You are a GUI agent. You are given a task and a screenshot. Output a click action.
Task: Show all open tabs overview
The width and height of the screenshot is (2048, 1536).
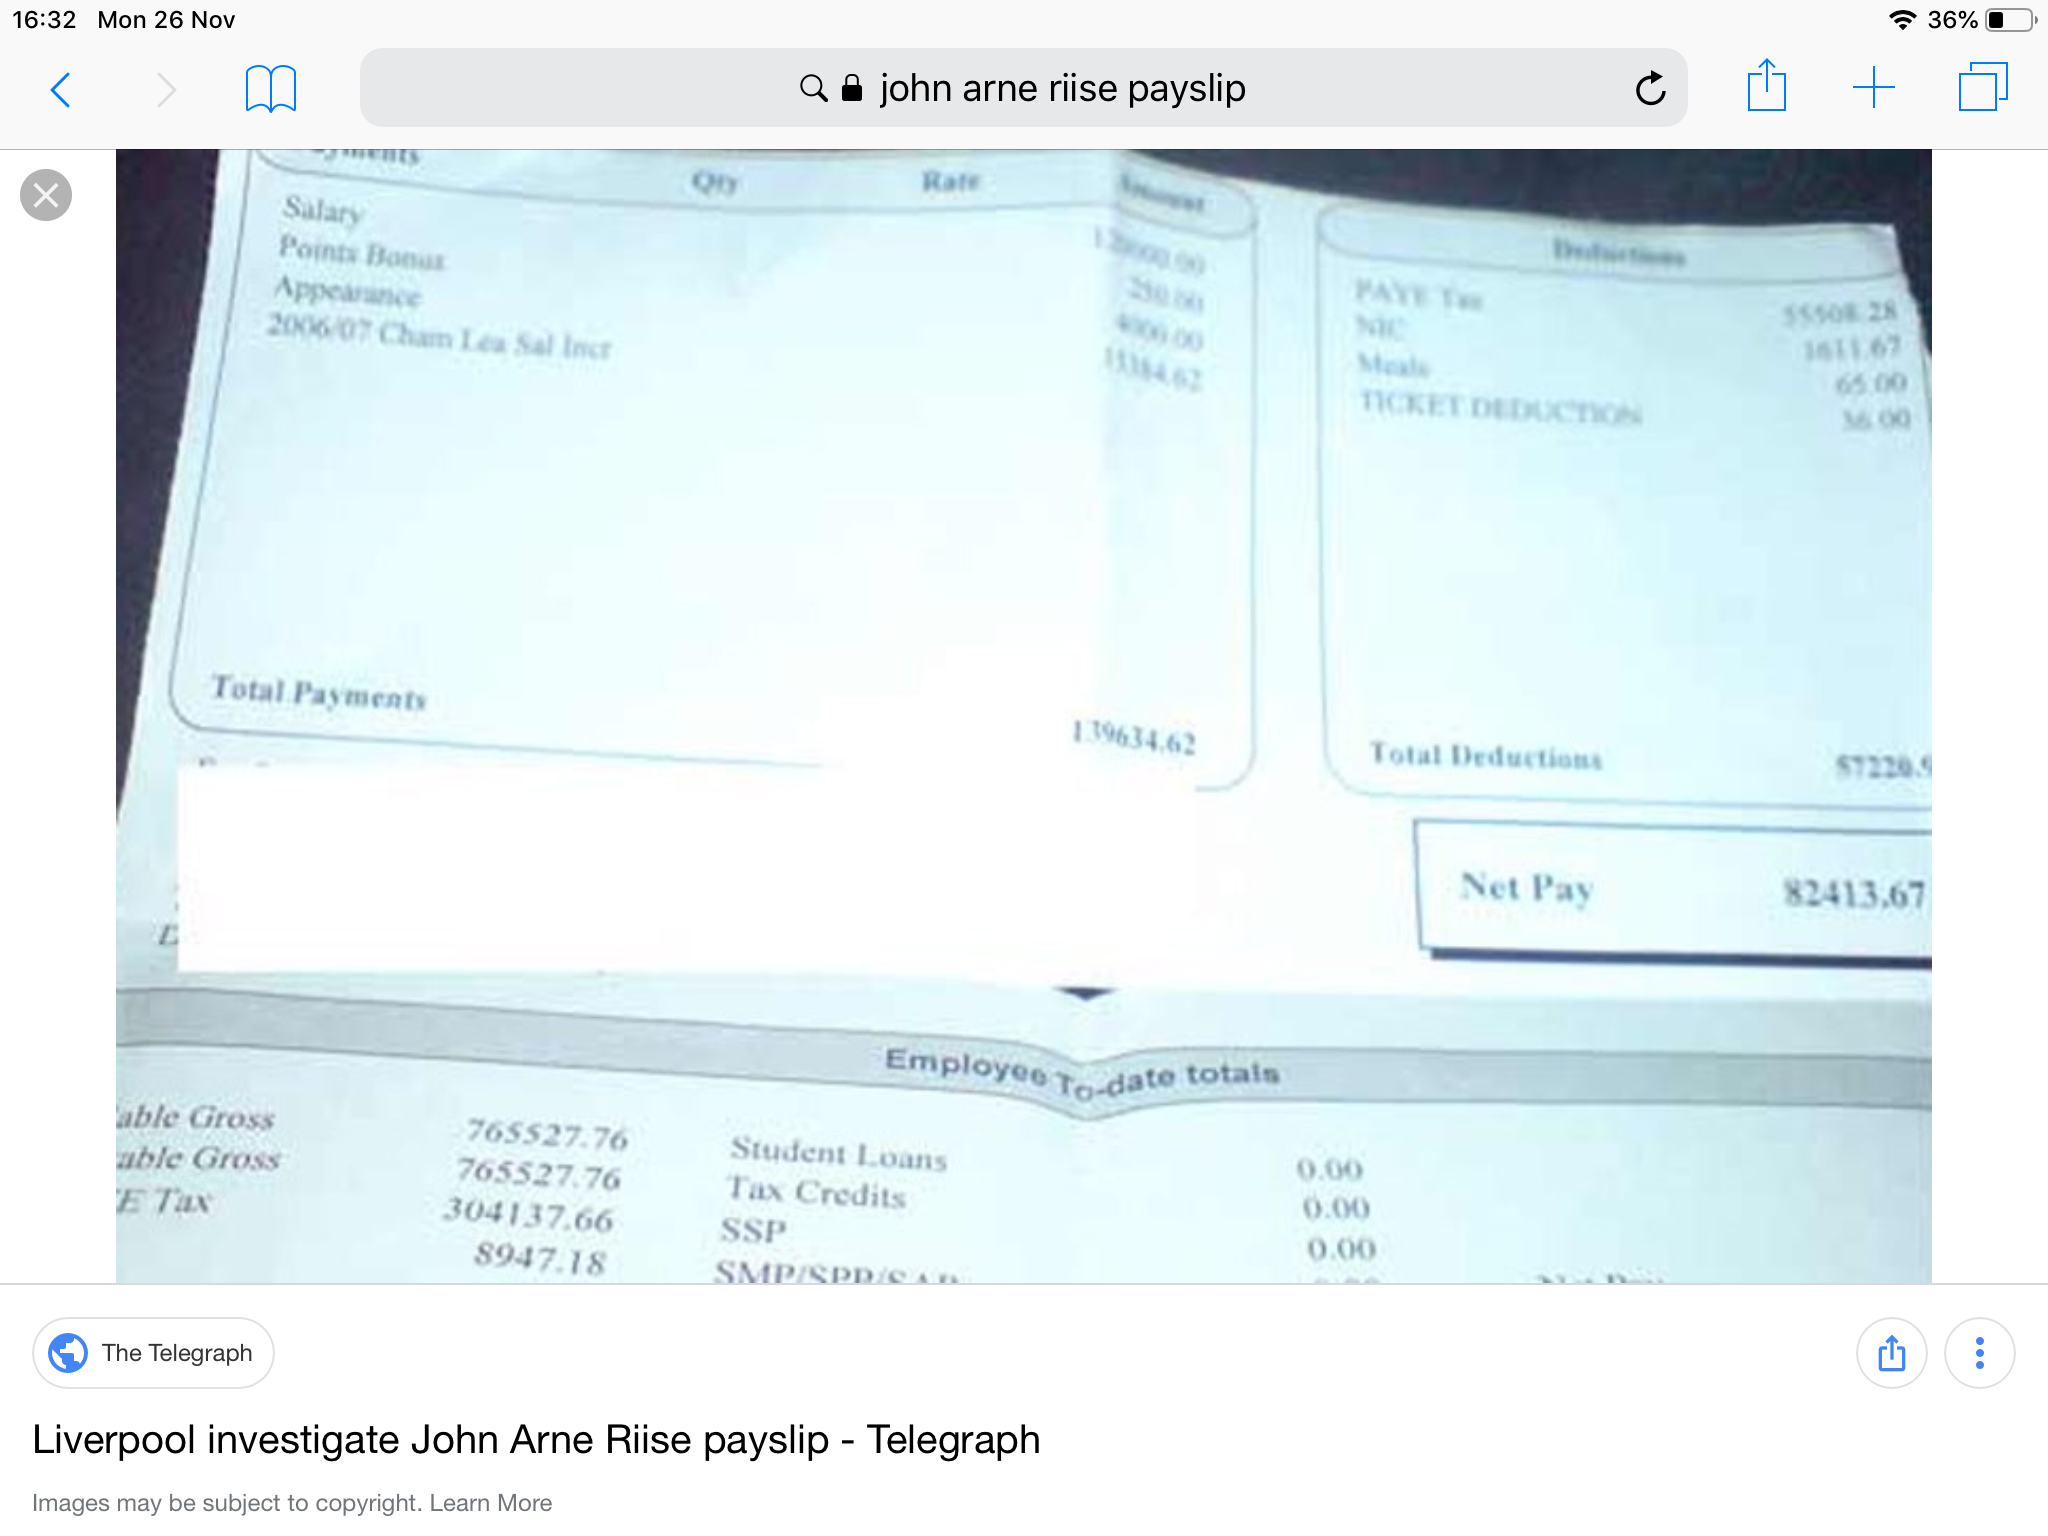point(1983,87)
